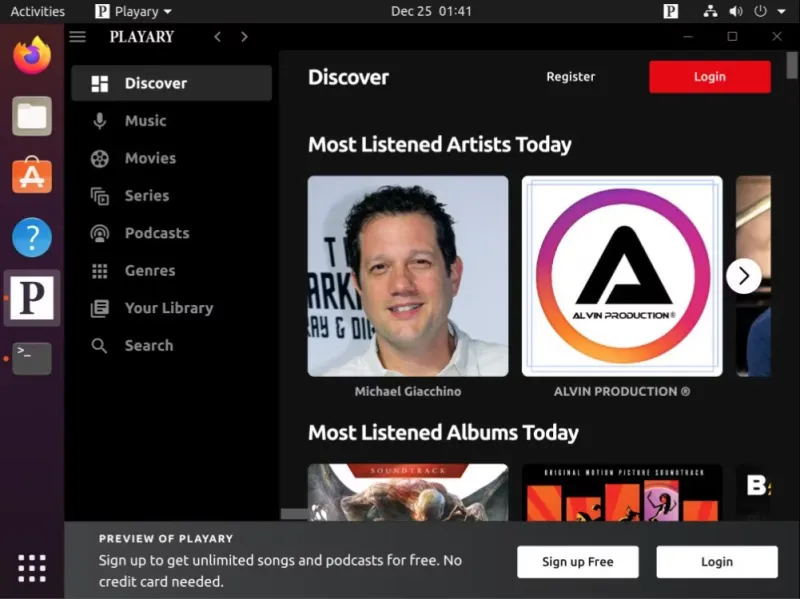Select Movies in sidebar
The height and width of the screenshot is (599, 800).
click(171, 158)
